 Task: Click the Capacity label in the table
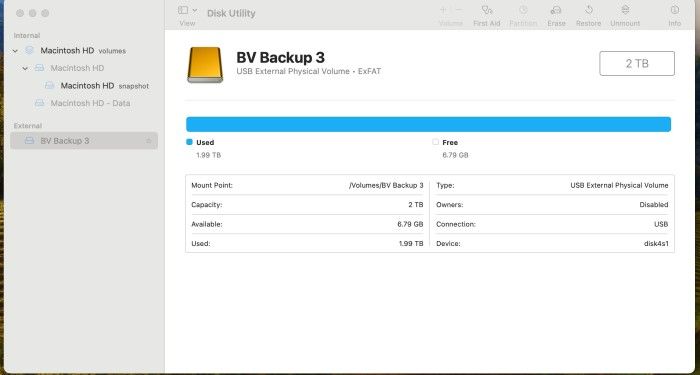207,205
